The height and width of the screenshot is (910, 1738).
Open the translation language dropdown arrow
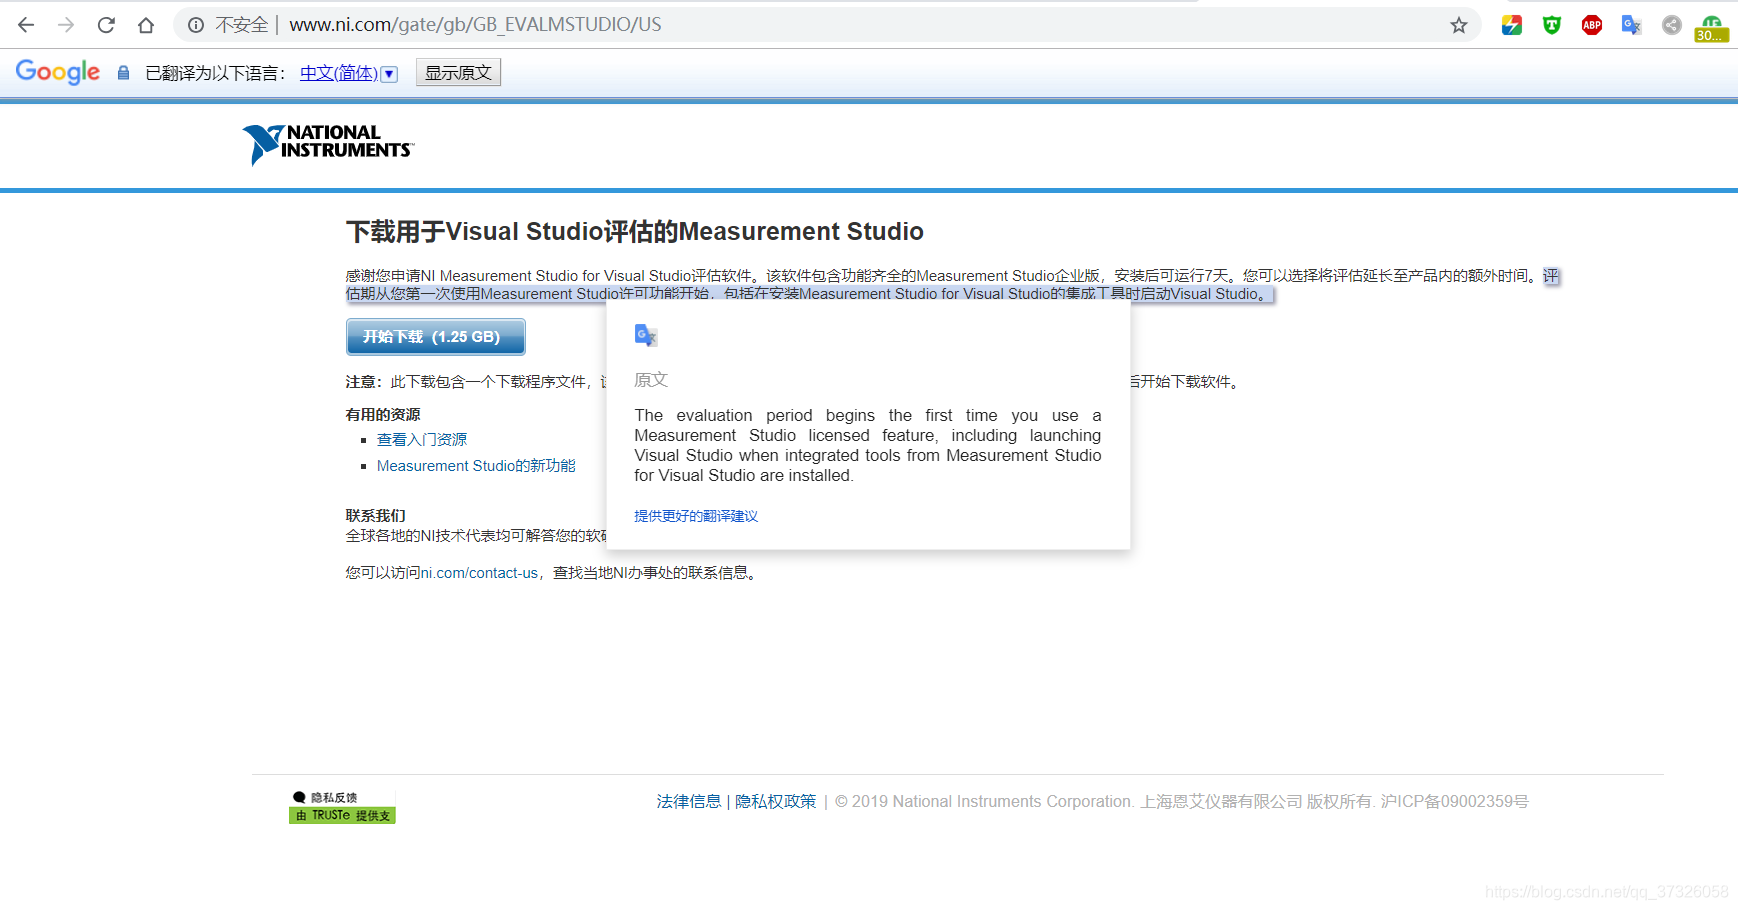(x=390, y=74)
